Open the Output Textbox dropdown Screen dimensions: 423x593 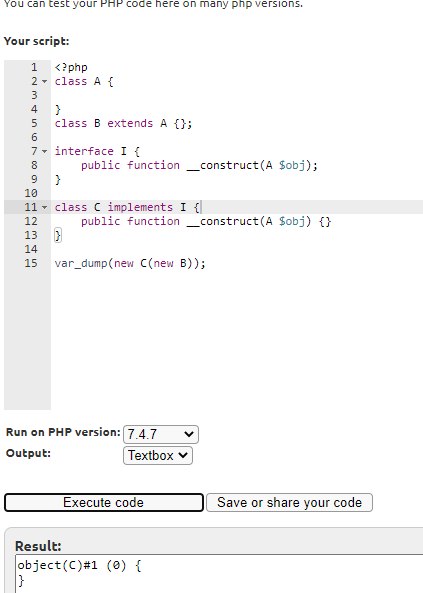pyautogui.click(x=158, y=455)
